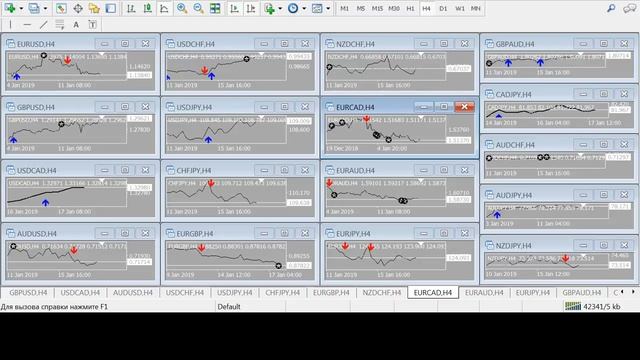Select the W1 timeframe
Image resolution: width=640 pixels, height=360 pixels.
[x=460, y=8]
